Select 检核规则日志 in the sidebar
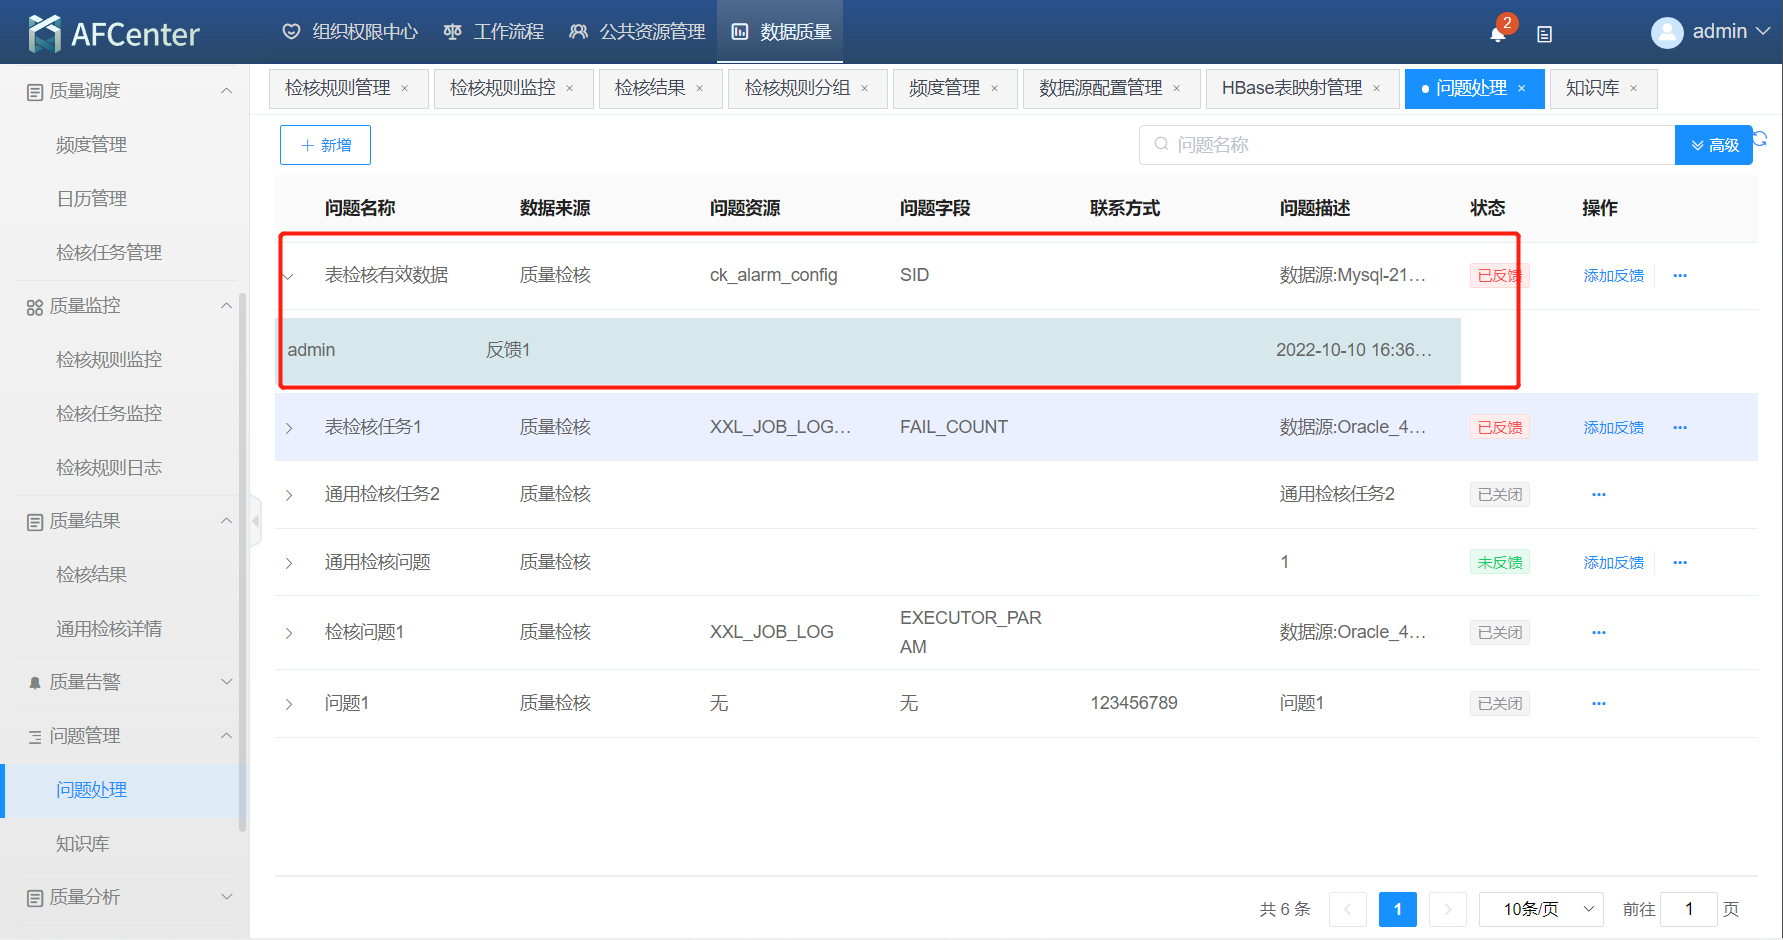This screenshot has height=940, width=1783. [109, 468]
